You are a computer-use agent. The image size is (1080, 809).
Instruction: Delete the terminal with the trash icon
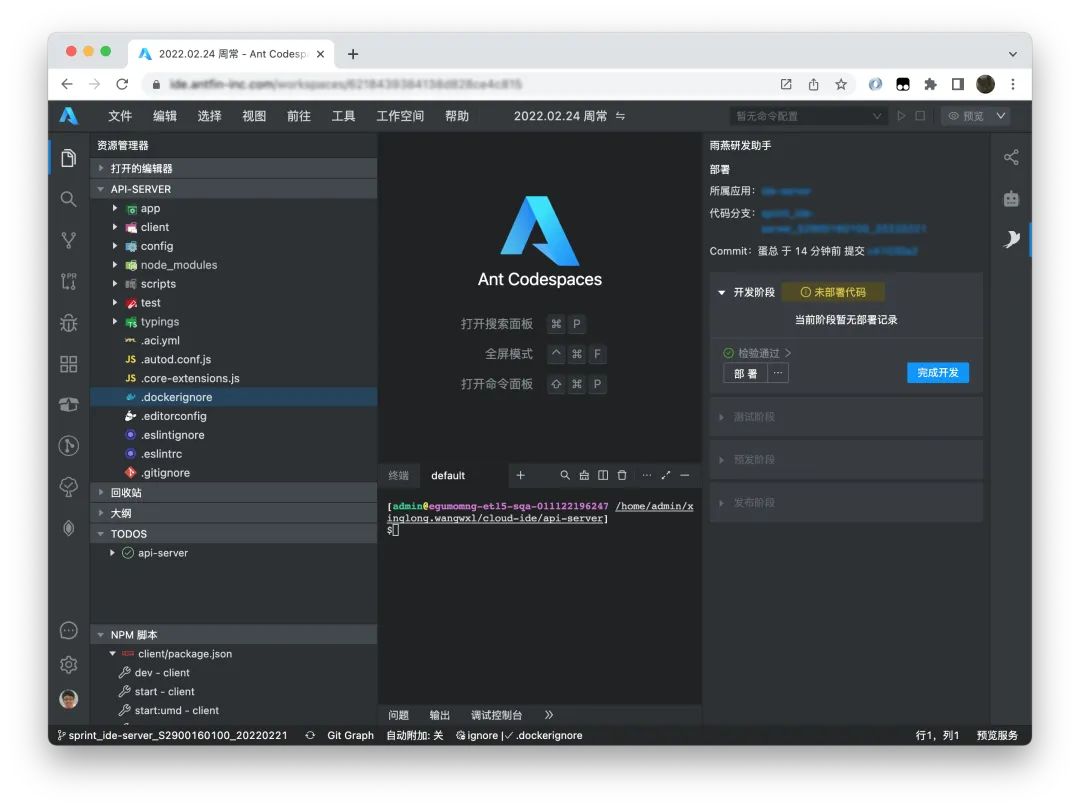point(622,475)
